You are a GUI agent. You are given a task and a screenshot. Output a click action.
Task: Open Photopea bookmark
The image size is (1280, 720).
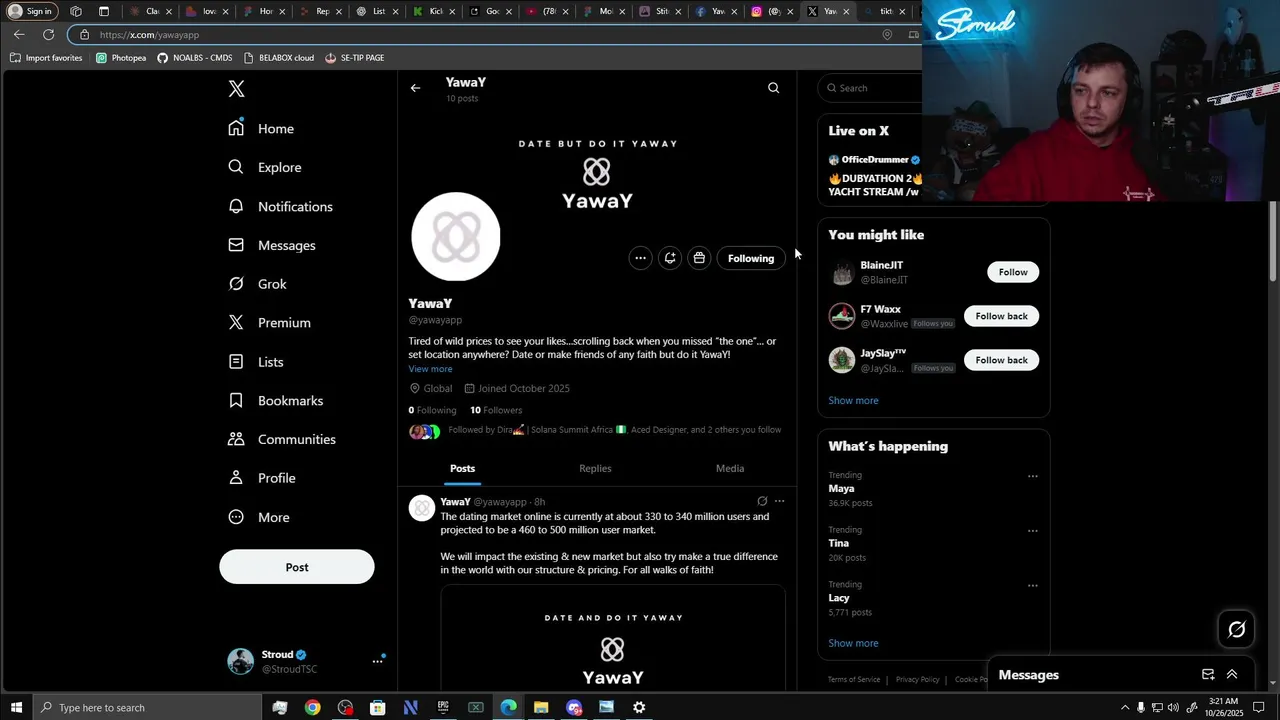click(x=121, y=58)
